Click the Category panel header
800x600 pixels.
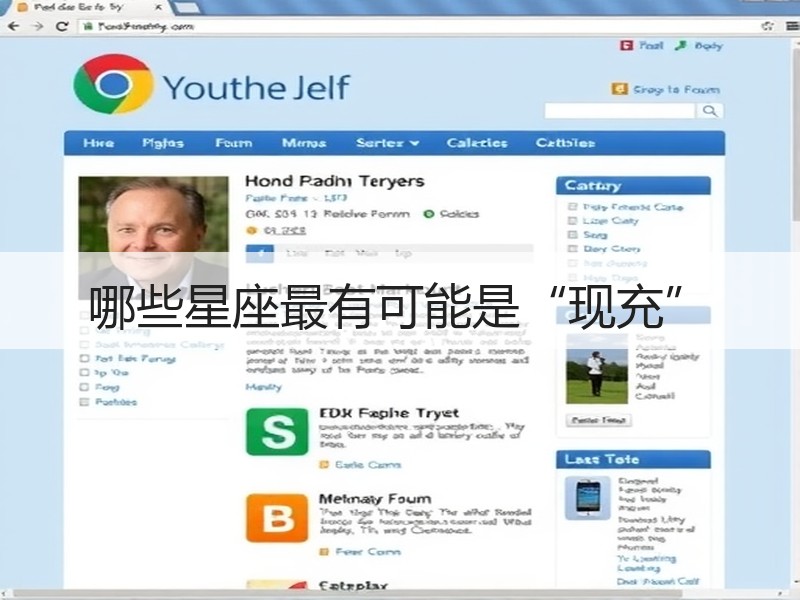[633, 186]
